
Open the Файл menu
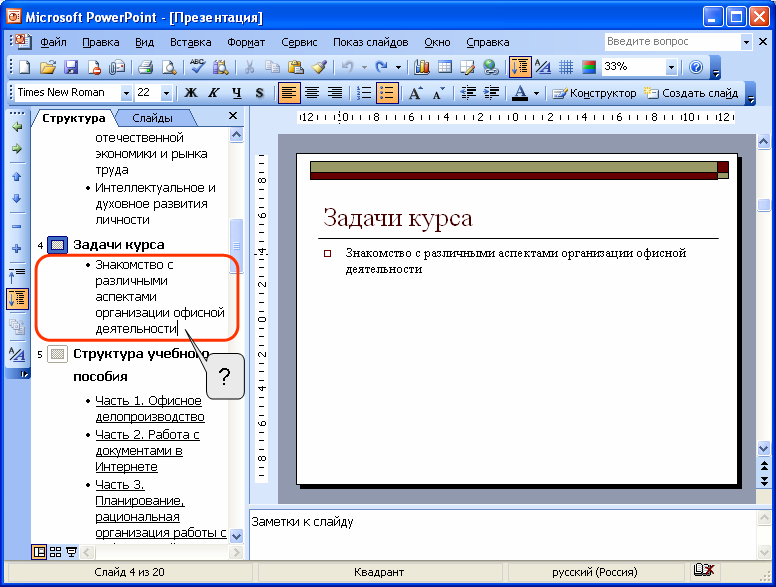(x=53, y=43)
